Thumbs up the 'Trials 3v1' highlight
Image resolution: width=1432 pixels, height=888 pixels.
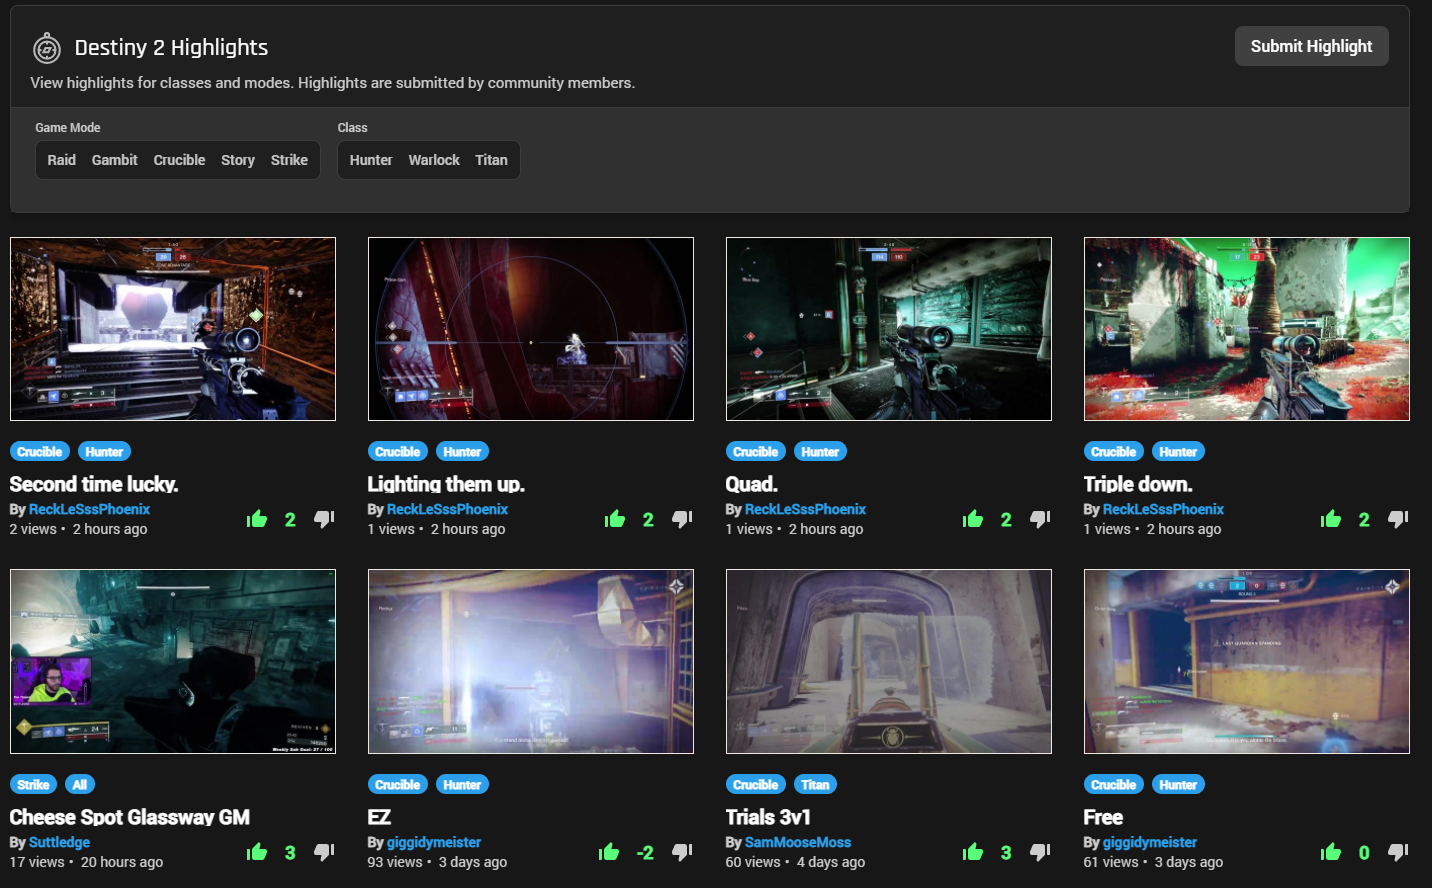coord(973,852)
